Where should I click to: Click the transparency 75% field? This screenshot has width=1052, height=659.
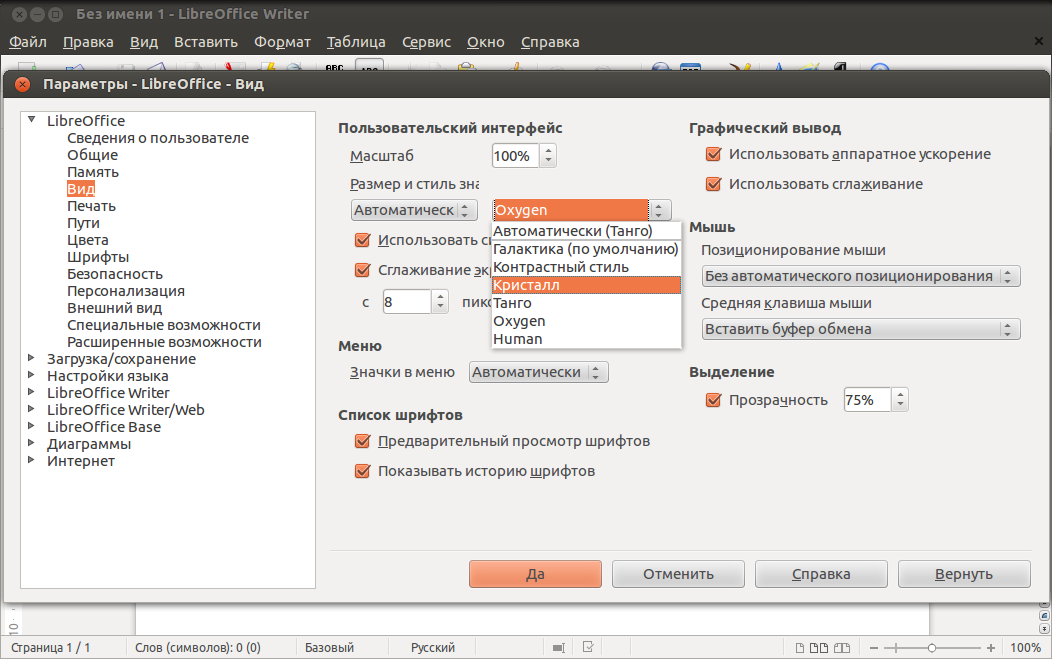tap(867, 400)
